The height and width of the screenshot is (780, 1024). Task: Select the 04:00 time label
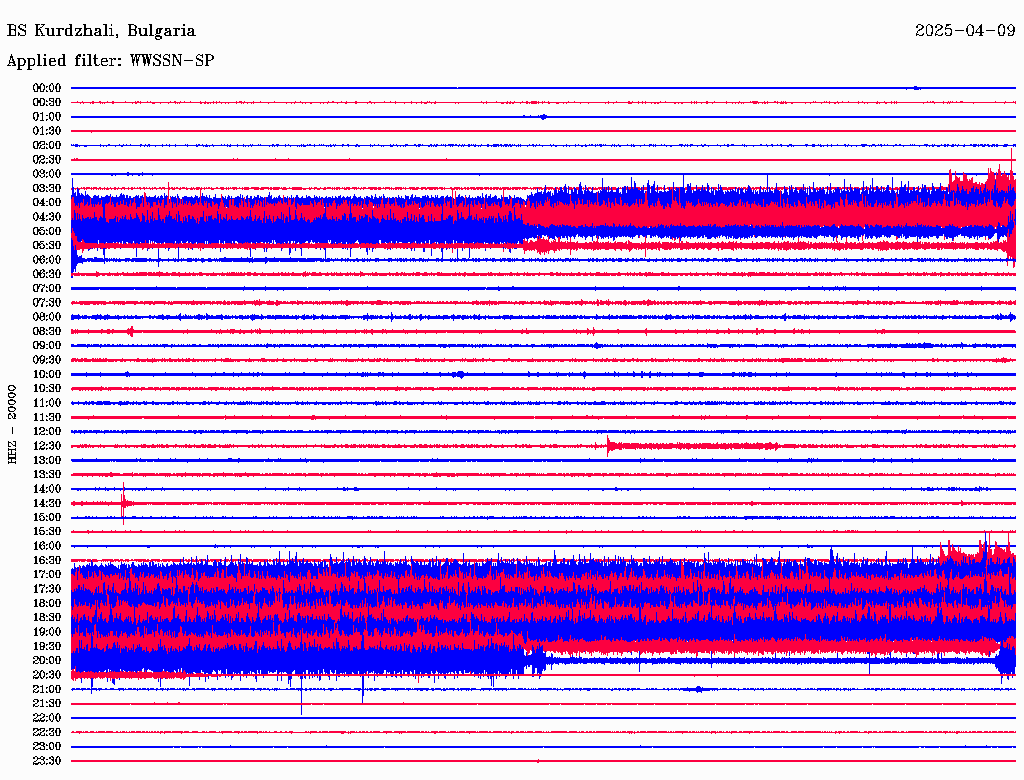[x=47, y=203]
